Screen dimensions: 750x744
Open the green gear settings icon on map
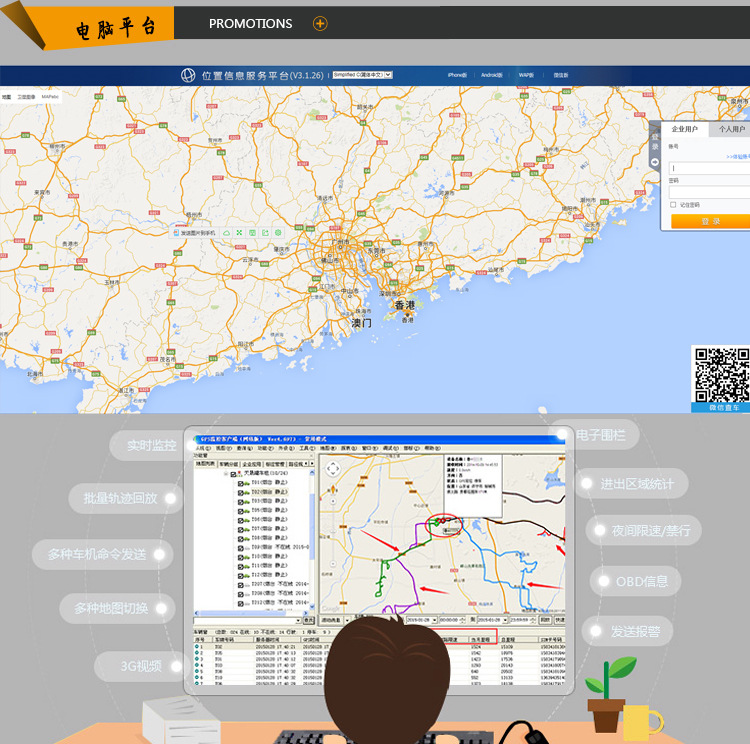[279, 232]
